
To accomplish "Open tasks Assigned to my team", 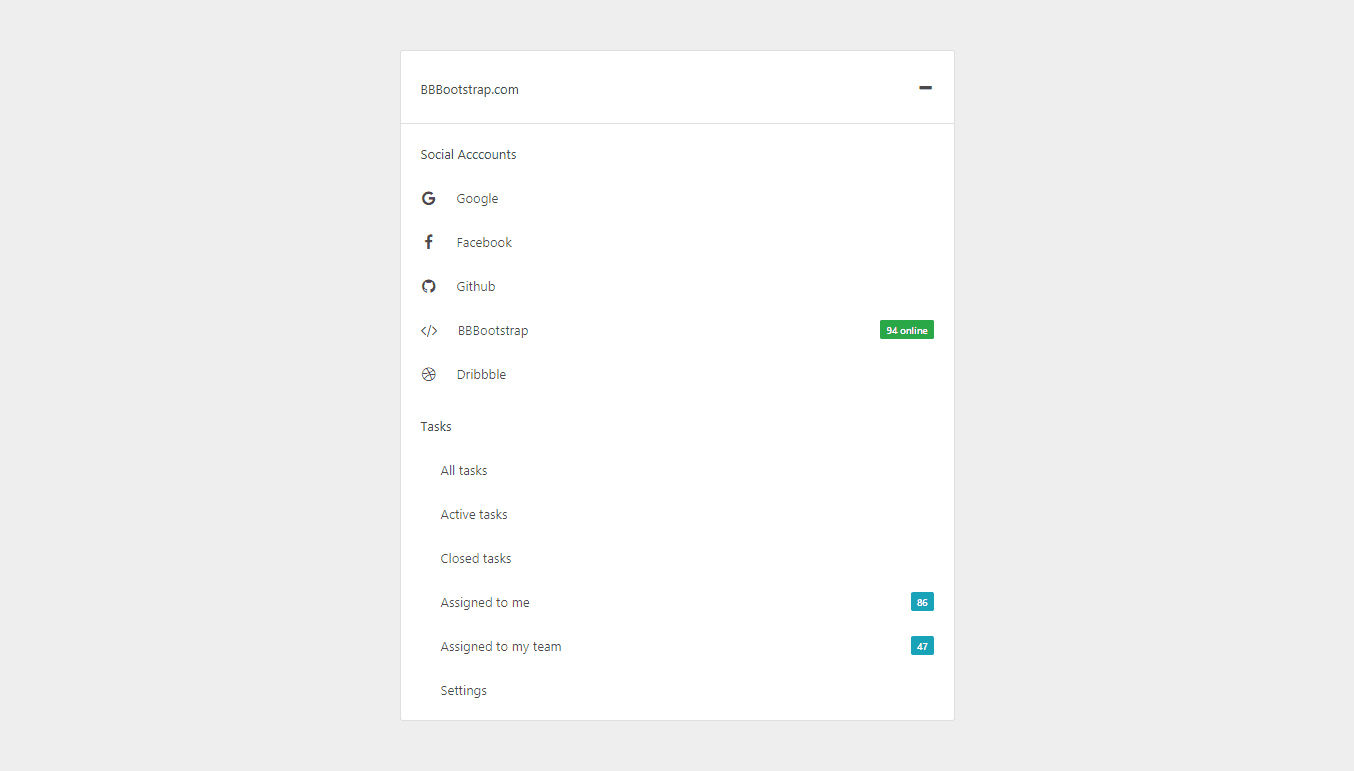I will (501, 646).
